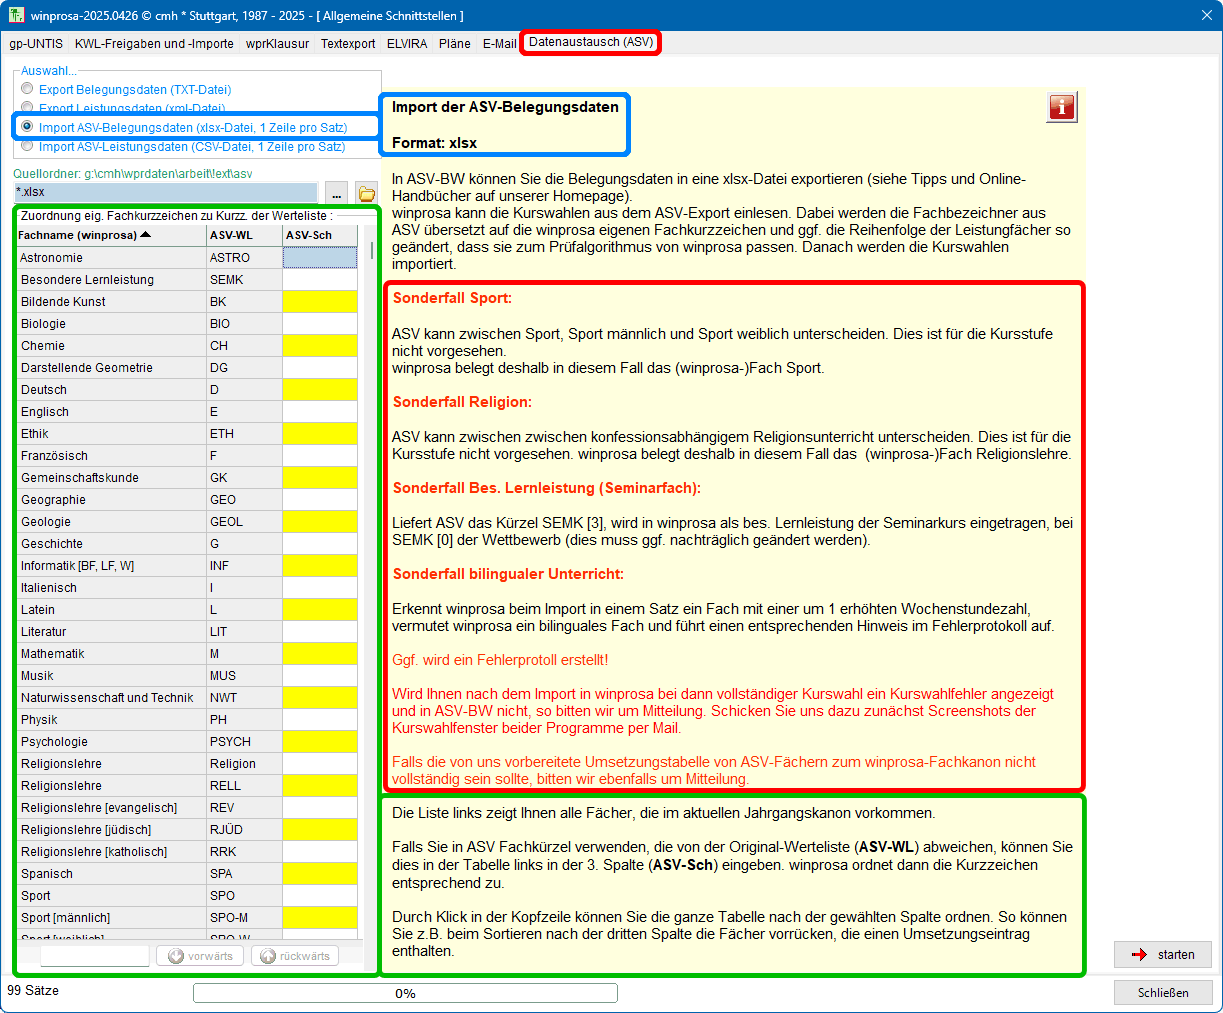Select Import ASV-Leistungsdaten CSV radio button

[28, 146]
